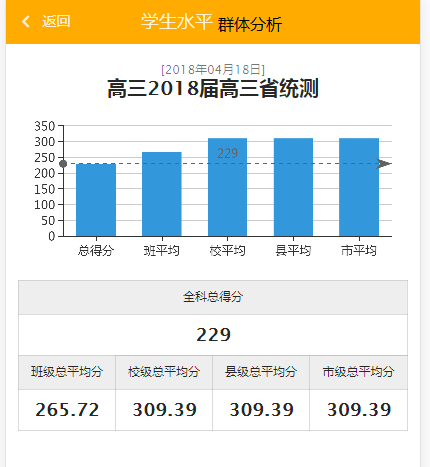Click the 市平均 x-axis label
The image size is (430, 467).
click(359, 250)
